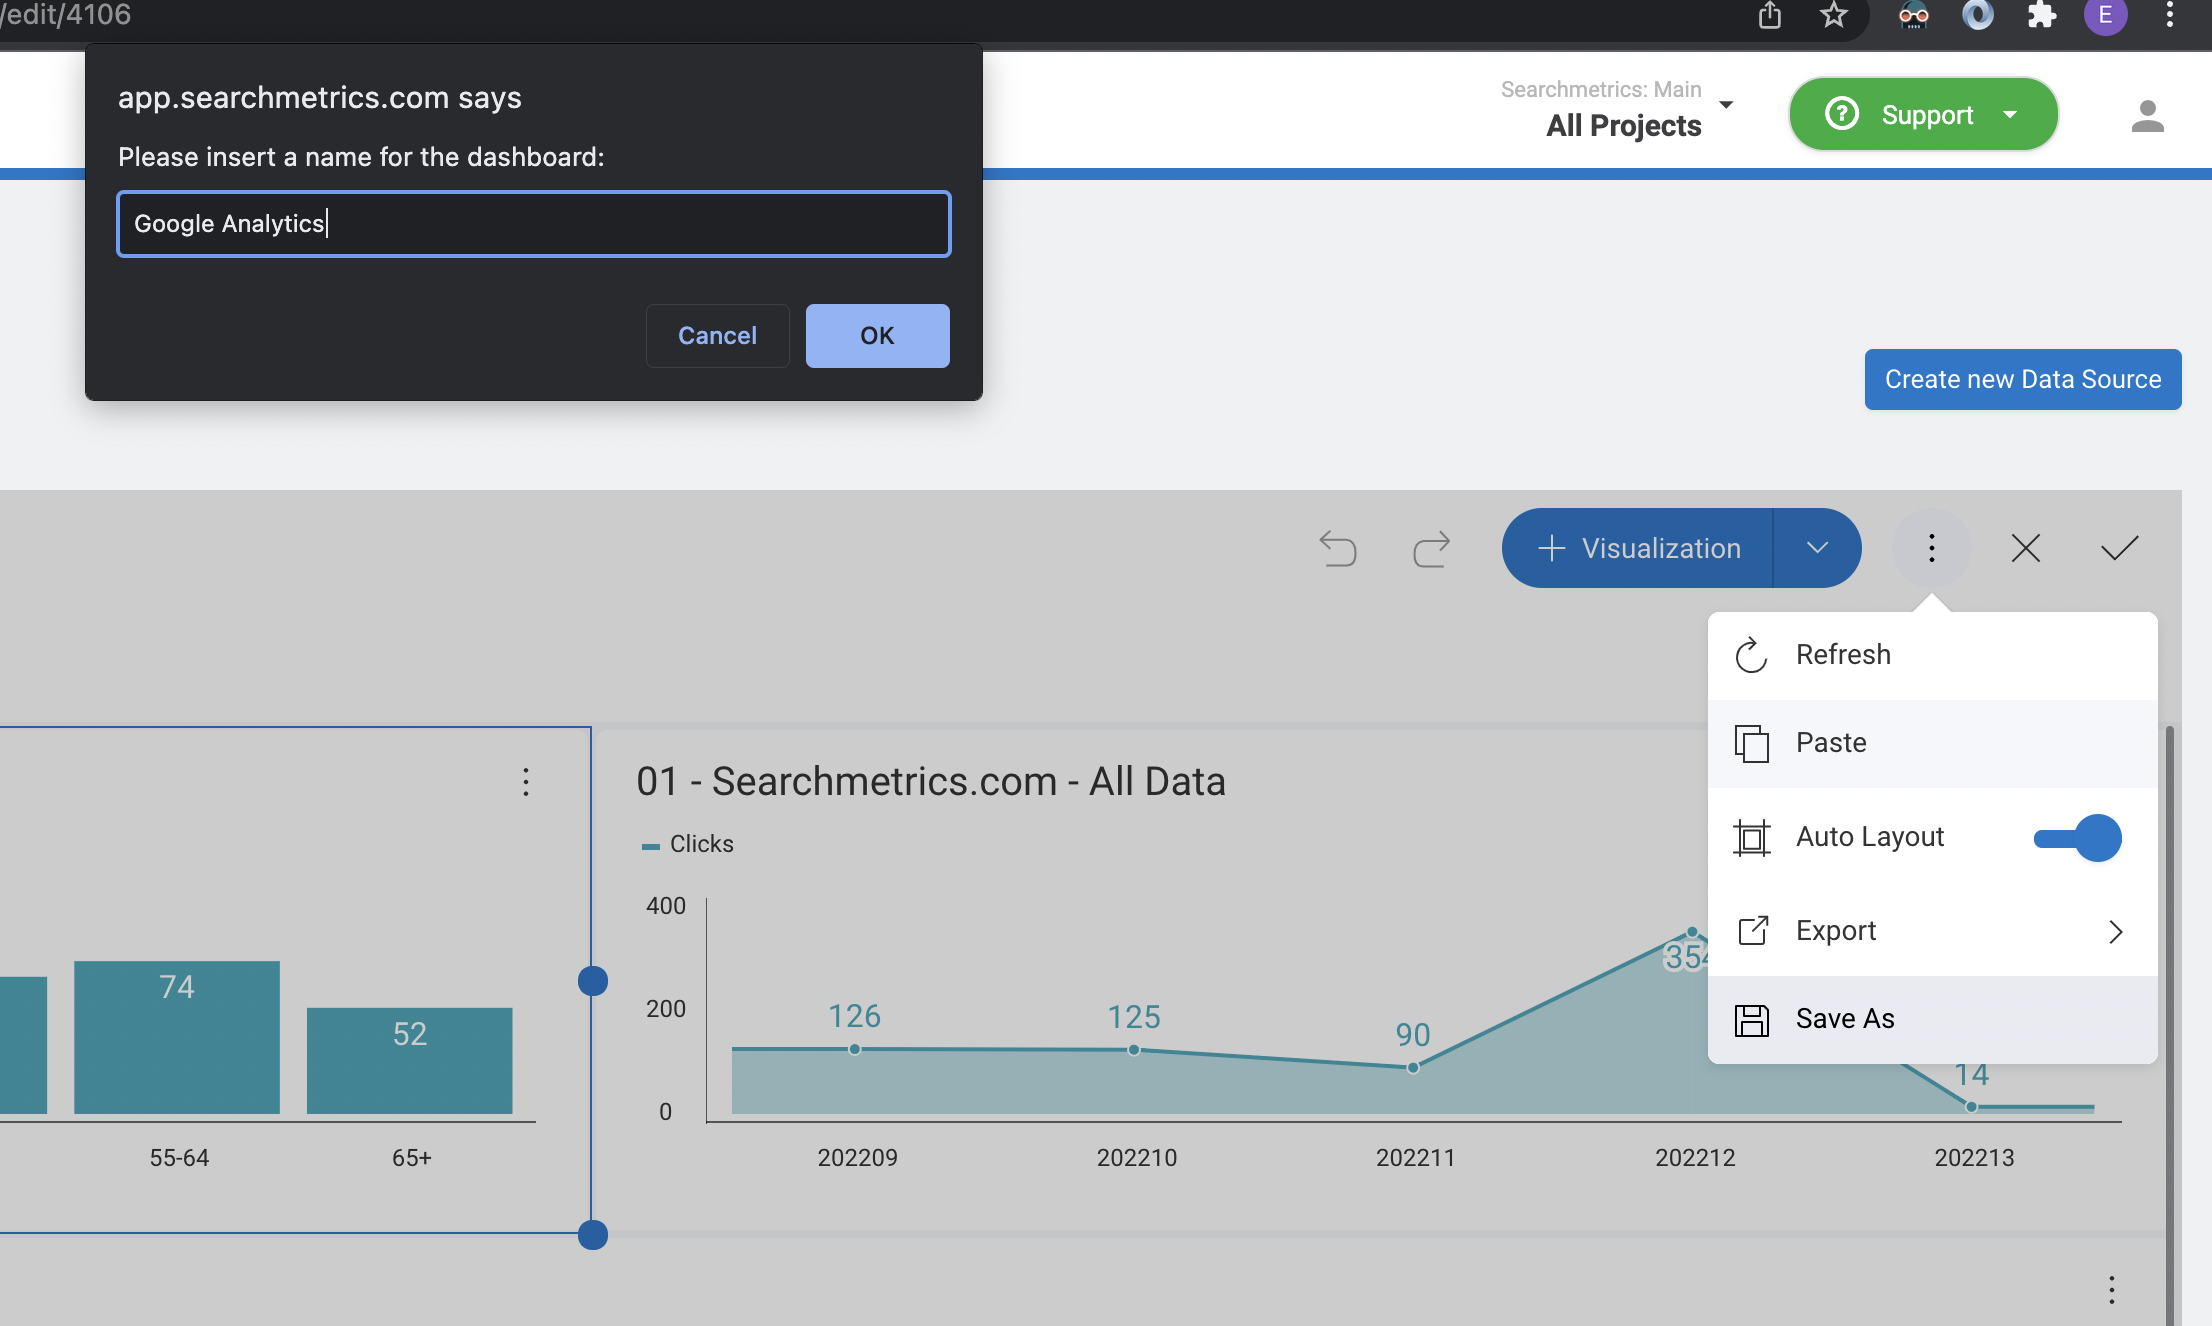2212x1326 pixels.
Task: Click the 90 data point label
Action: (x=1413, y=1034)
